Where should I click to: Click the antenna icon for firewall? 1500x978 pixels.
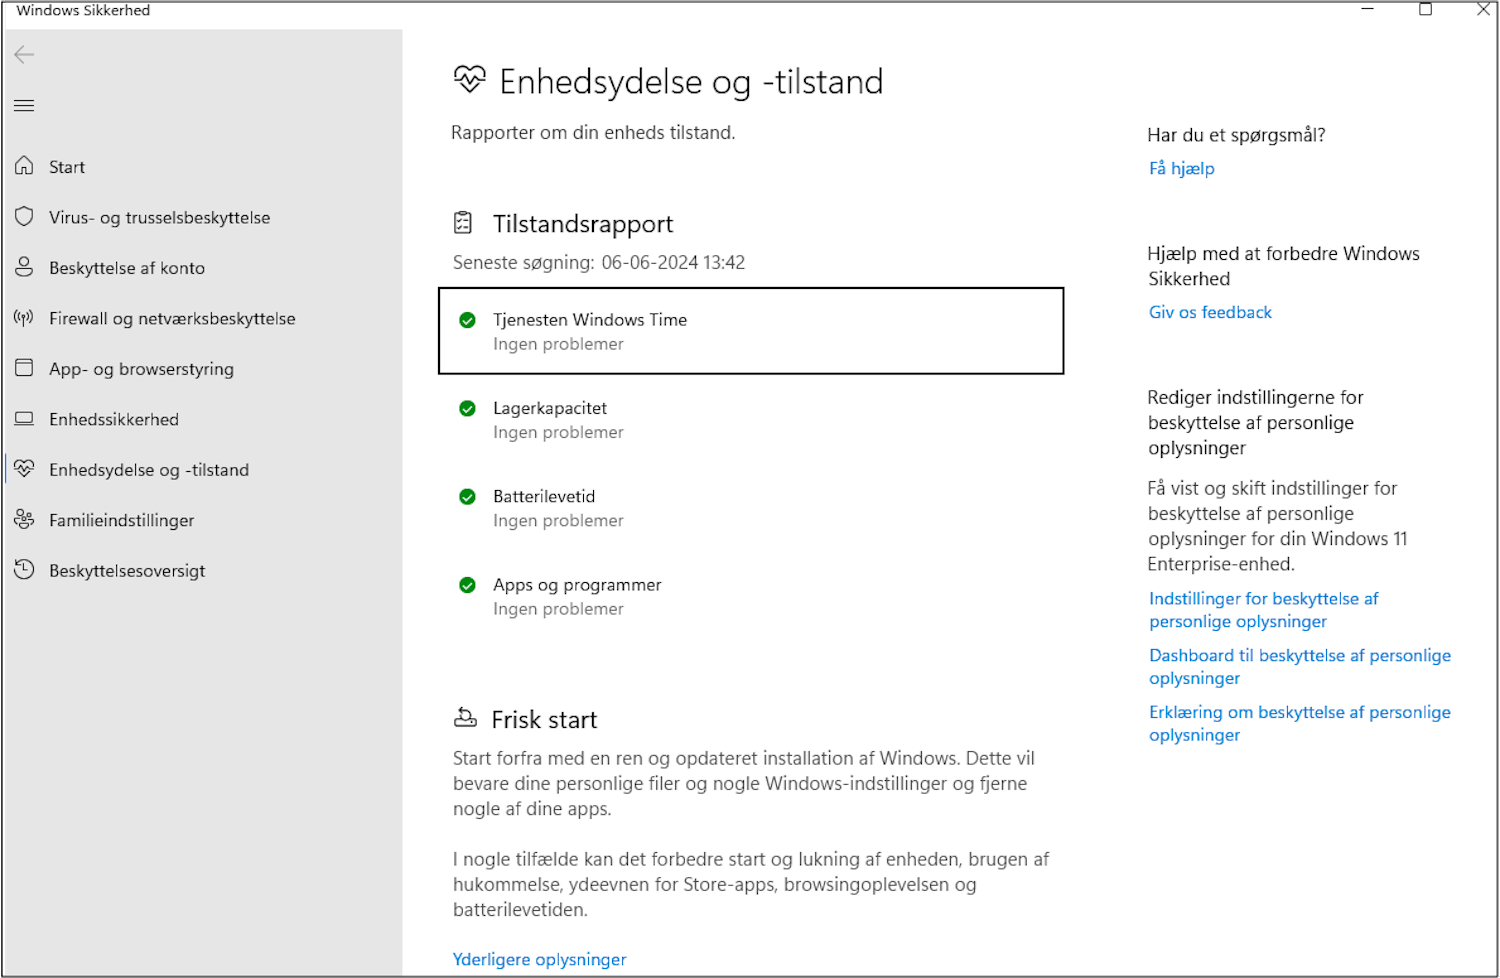click(x=24, y=318)
